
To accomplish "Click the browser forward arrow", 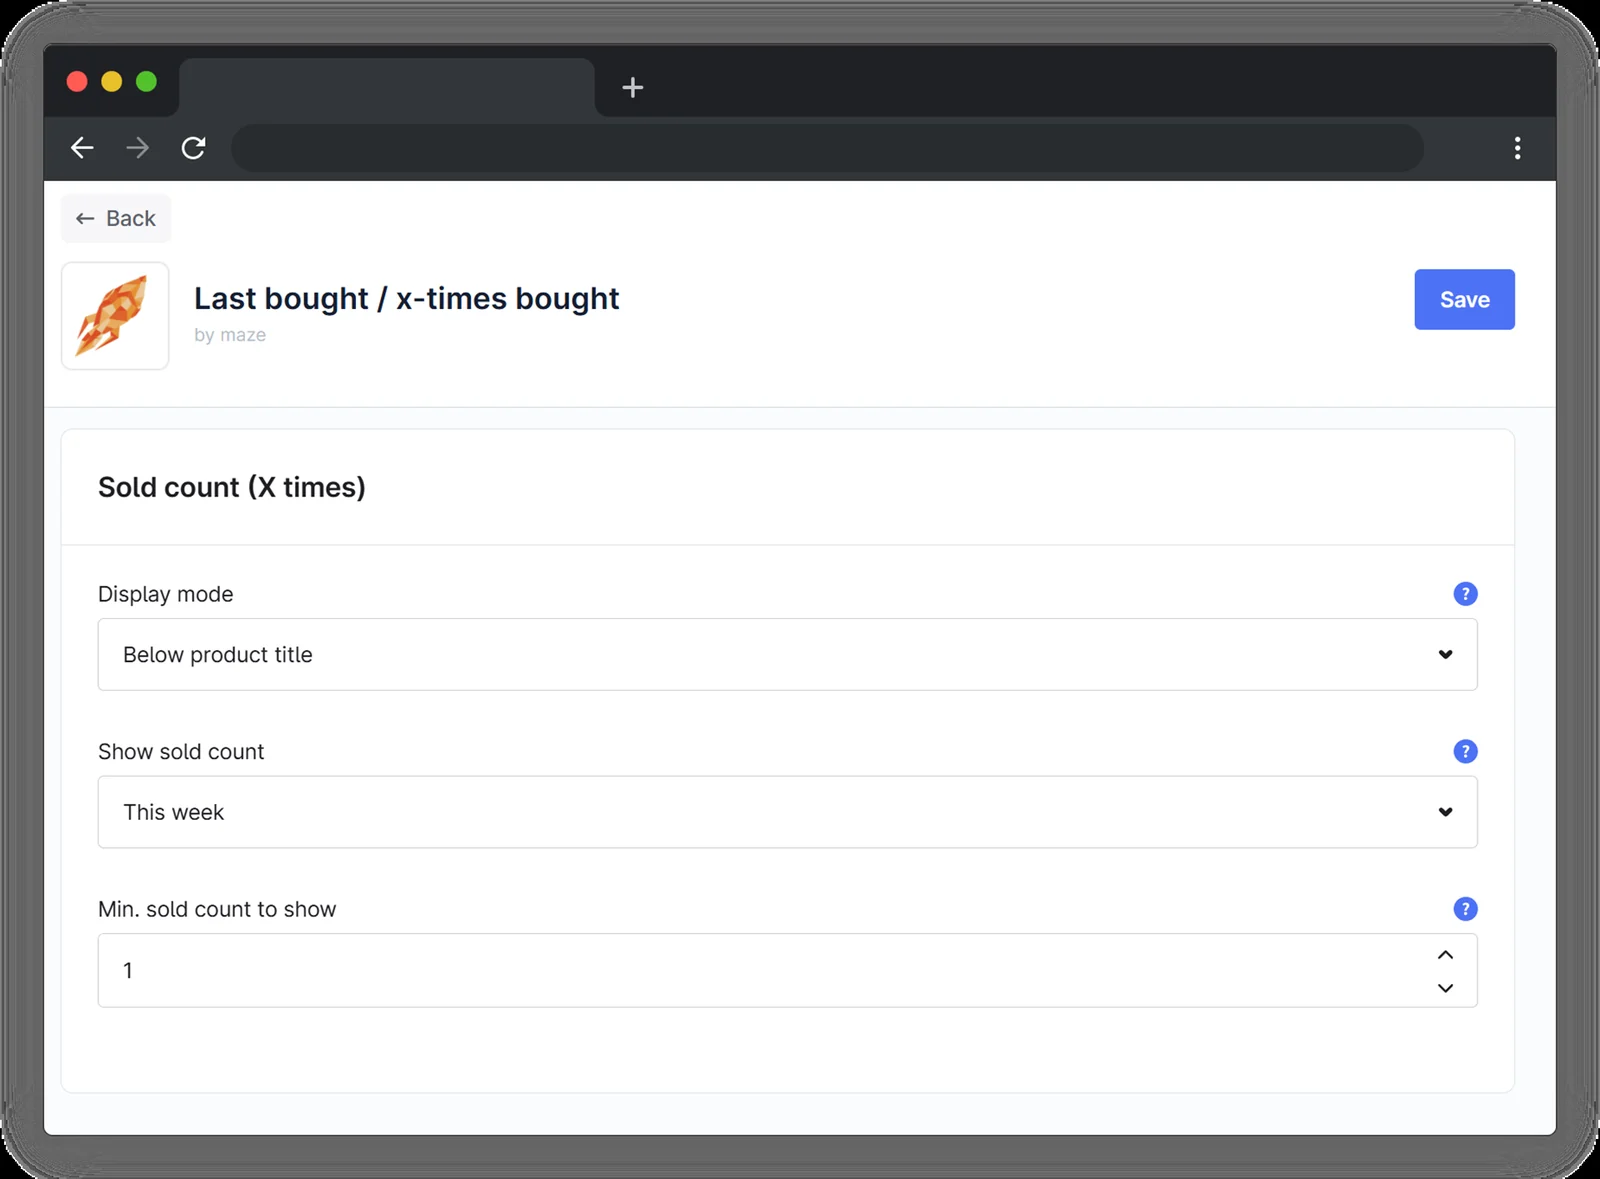I will pos(137,148).
